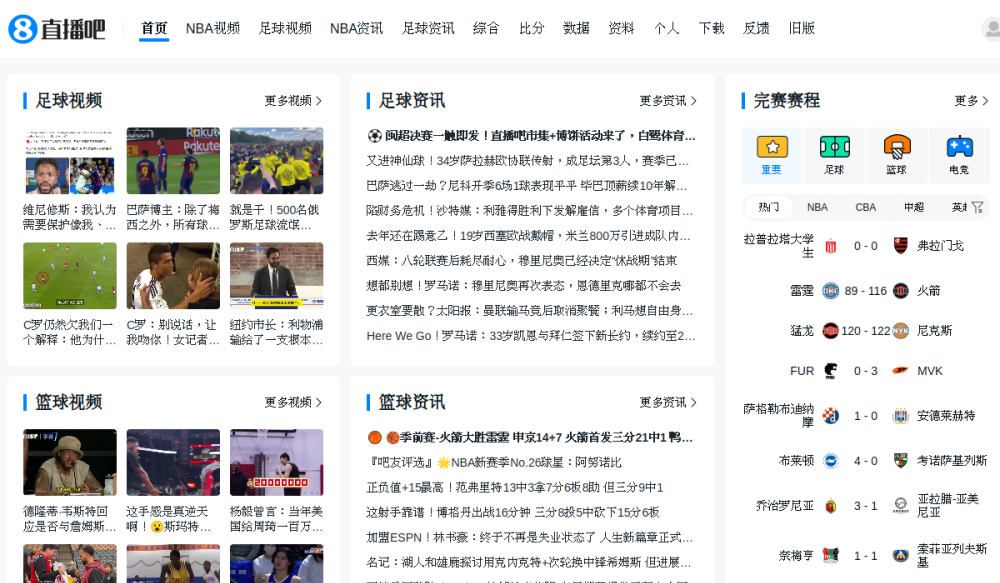This screenshot has width=1000, height=583.
Task: Expand 篮球资讯 更多资讯 arrow
Action: point(694,402)
